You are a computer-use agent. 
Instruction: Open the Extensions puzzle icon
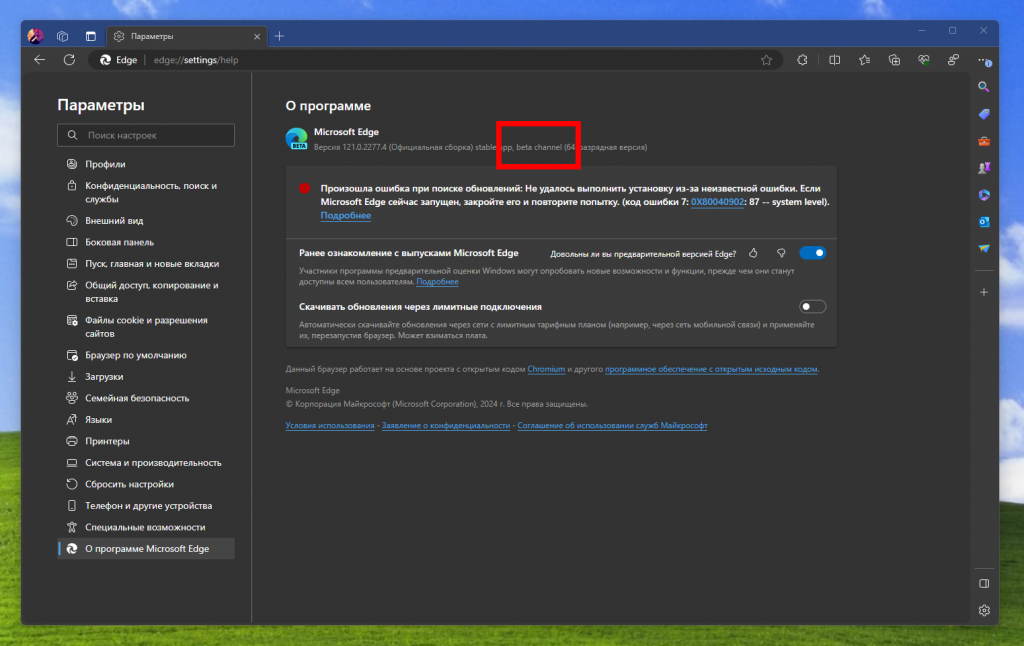tap(803, 60)
